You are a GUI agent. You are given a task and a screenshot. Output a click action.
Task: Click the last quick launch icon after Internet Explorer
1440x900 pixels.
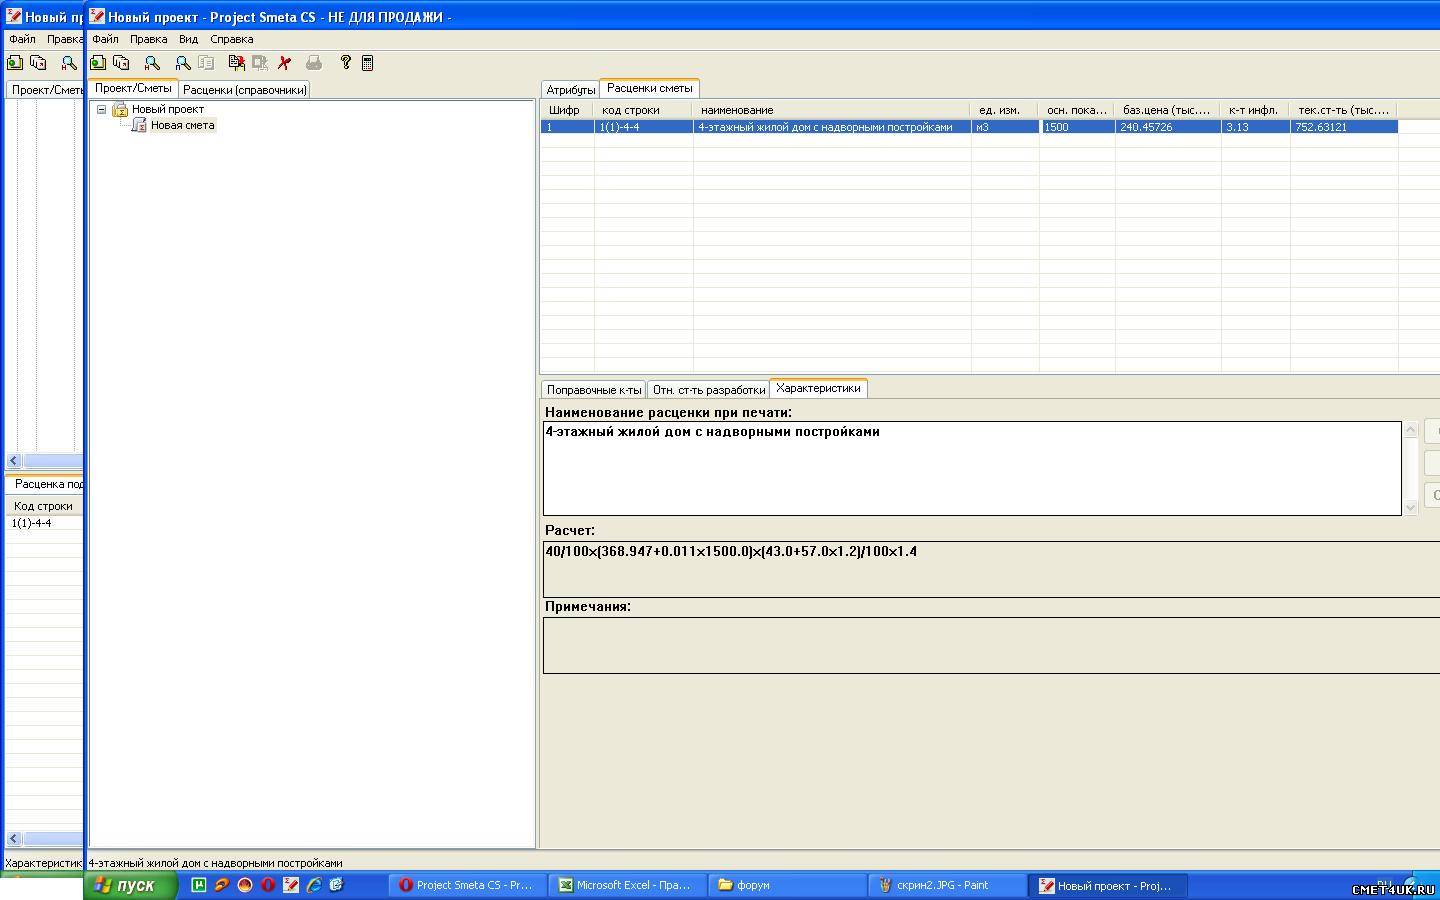tap(337, 885)
